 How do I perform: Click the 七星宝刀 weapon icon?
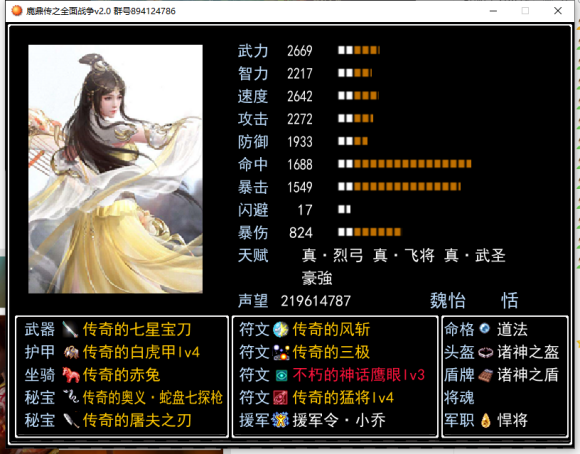pyautogui.click(x=70, y=329)
